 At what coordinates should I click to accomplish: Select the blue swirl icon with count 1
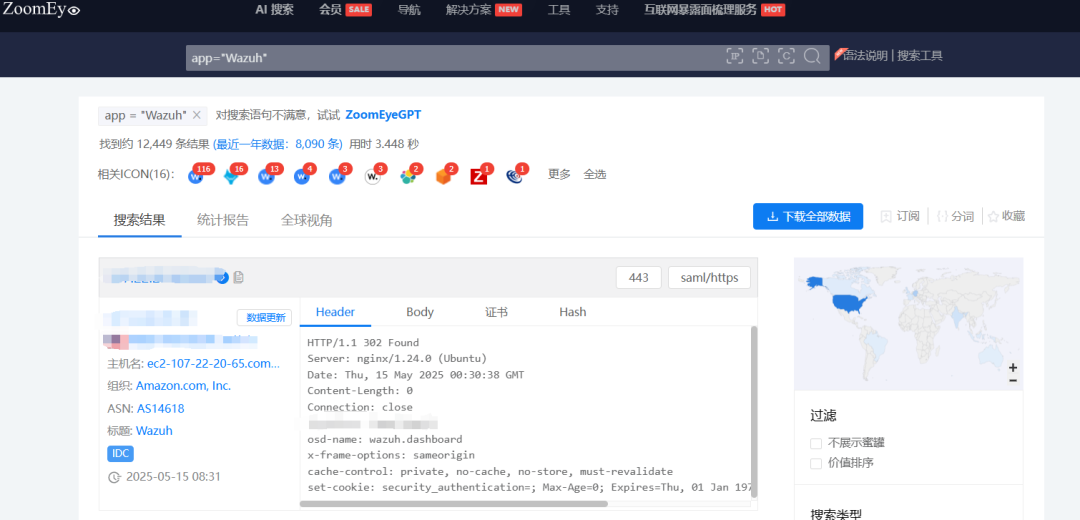coord(514,176)
